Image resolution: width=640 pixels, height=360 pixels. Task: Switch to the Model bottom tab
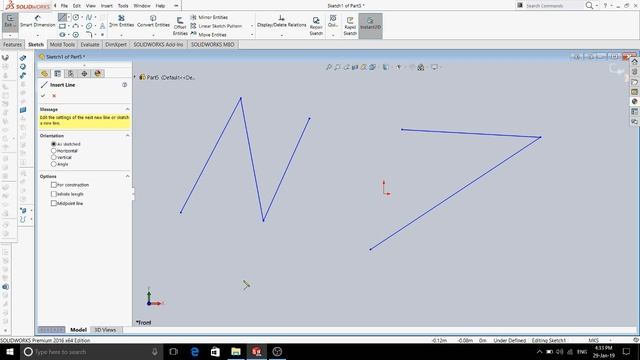[x=78, y=329]
